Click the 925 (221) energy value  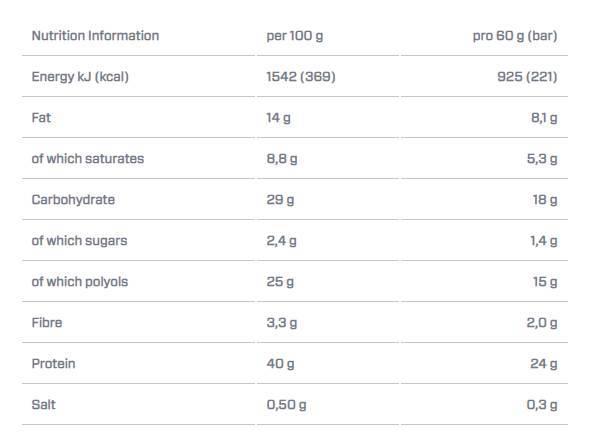527,77
